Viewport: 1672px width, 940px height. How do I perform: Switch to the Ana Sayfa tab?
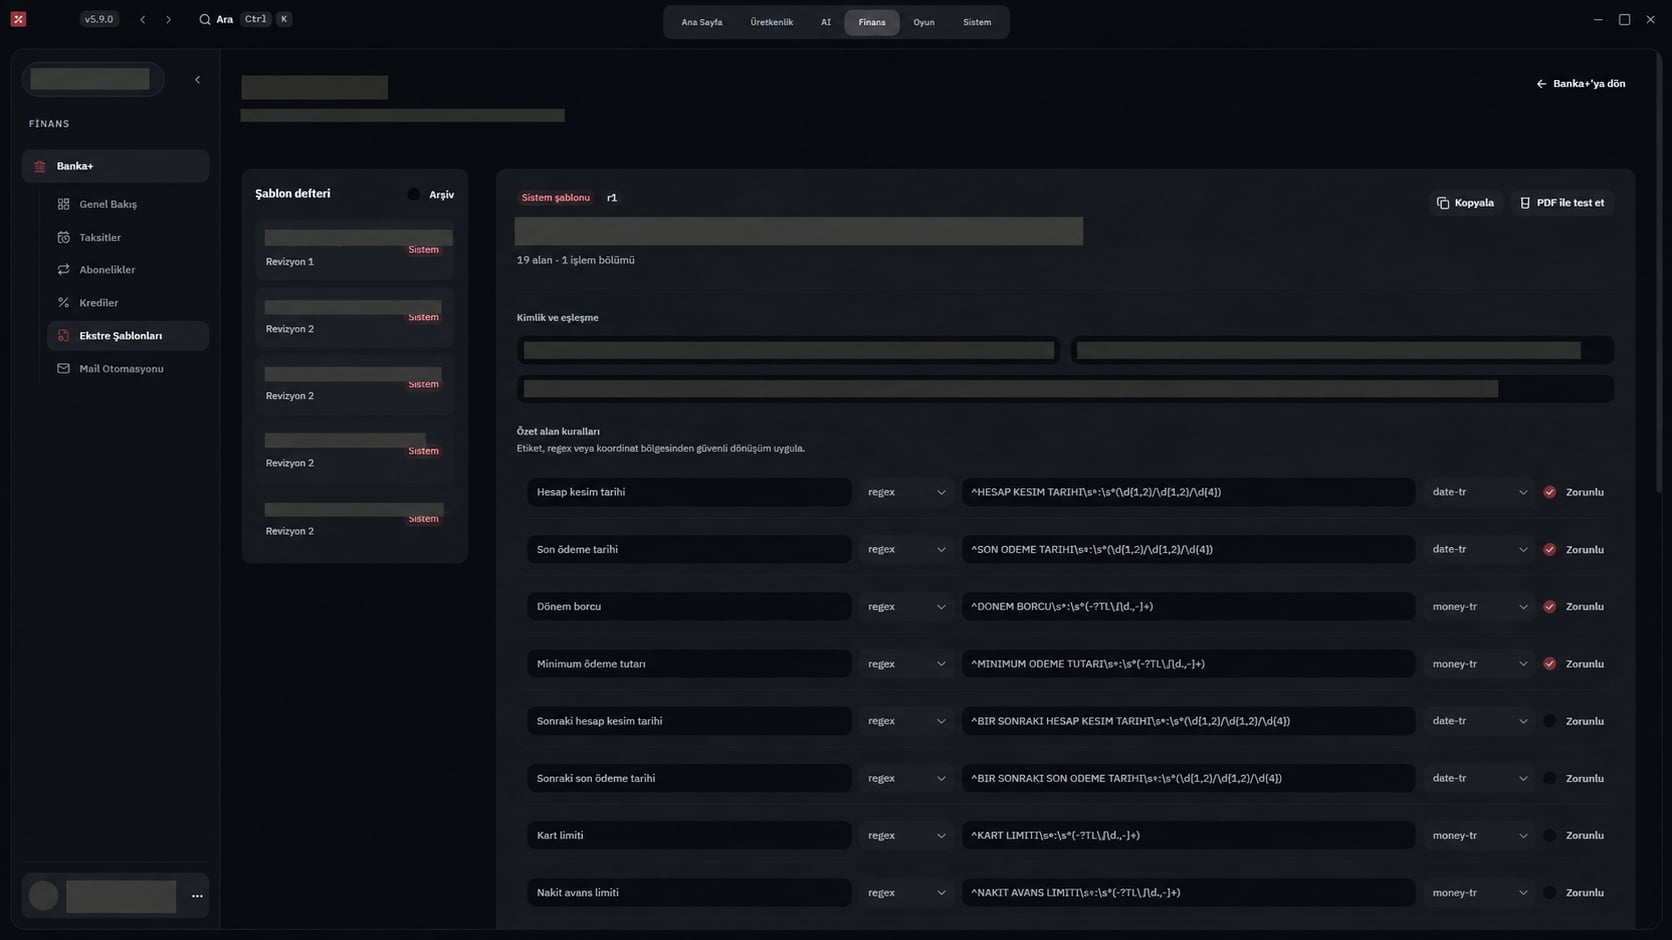tap(702, 22)
